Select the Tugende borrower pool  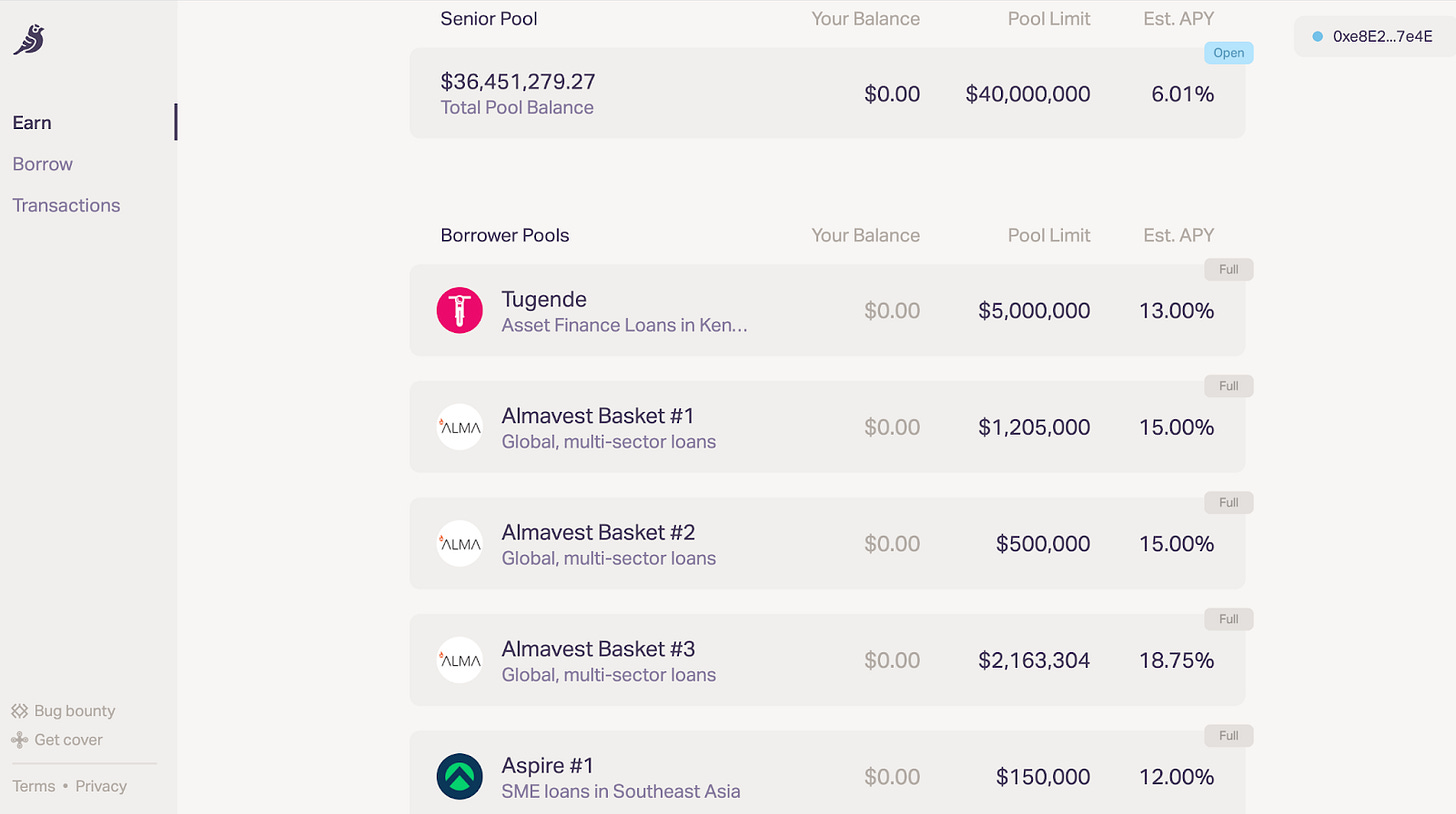point(827,310)
